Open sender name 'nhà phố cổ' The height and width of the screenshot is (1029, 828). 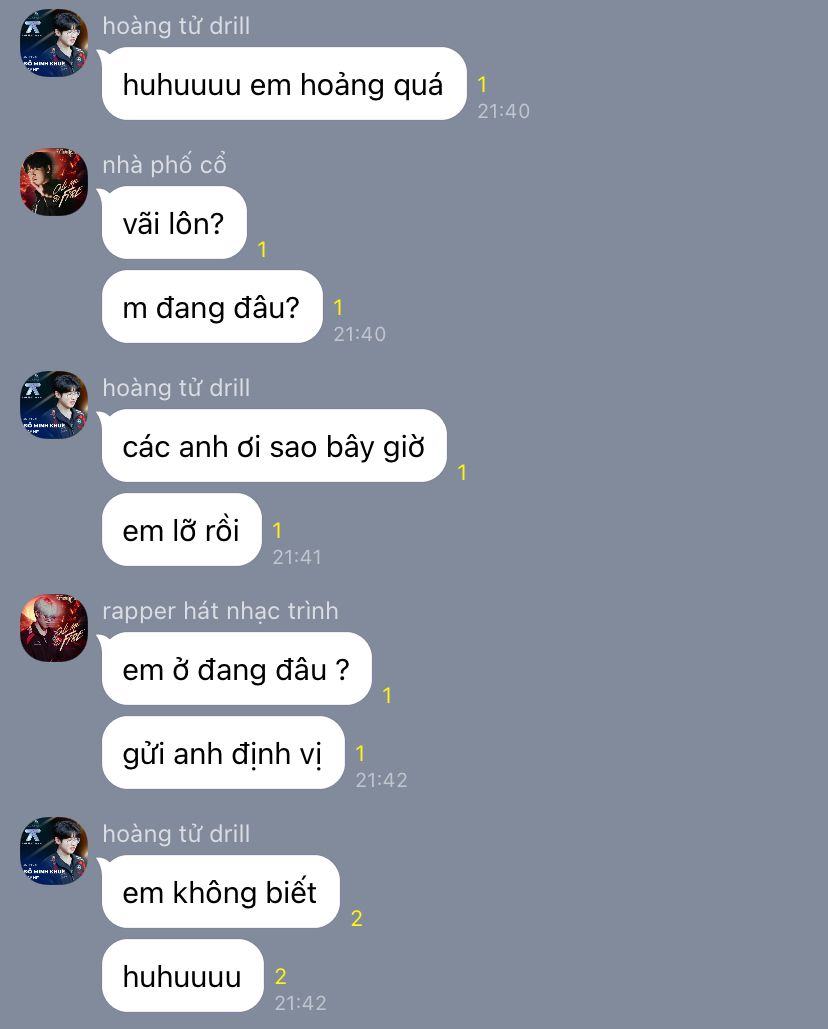point(164,164)
